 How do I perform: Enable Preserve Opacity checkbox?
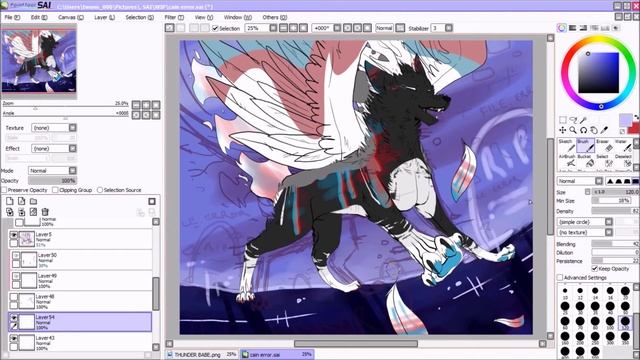coord(4,190)
